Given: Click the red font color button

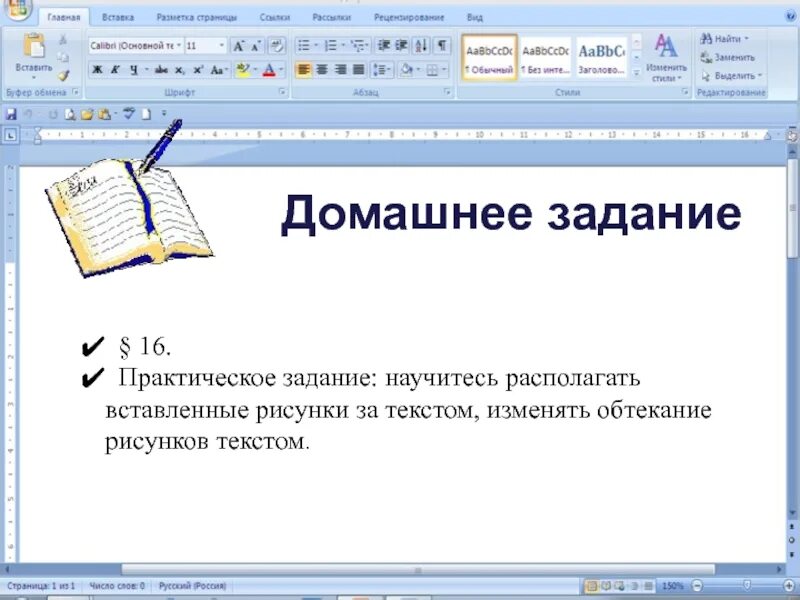Looking at the screenshot, I should tap(269, 70).
